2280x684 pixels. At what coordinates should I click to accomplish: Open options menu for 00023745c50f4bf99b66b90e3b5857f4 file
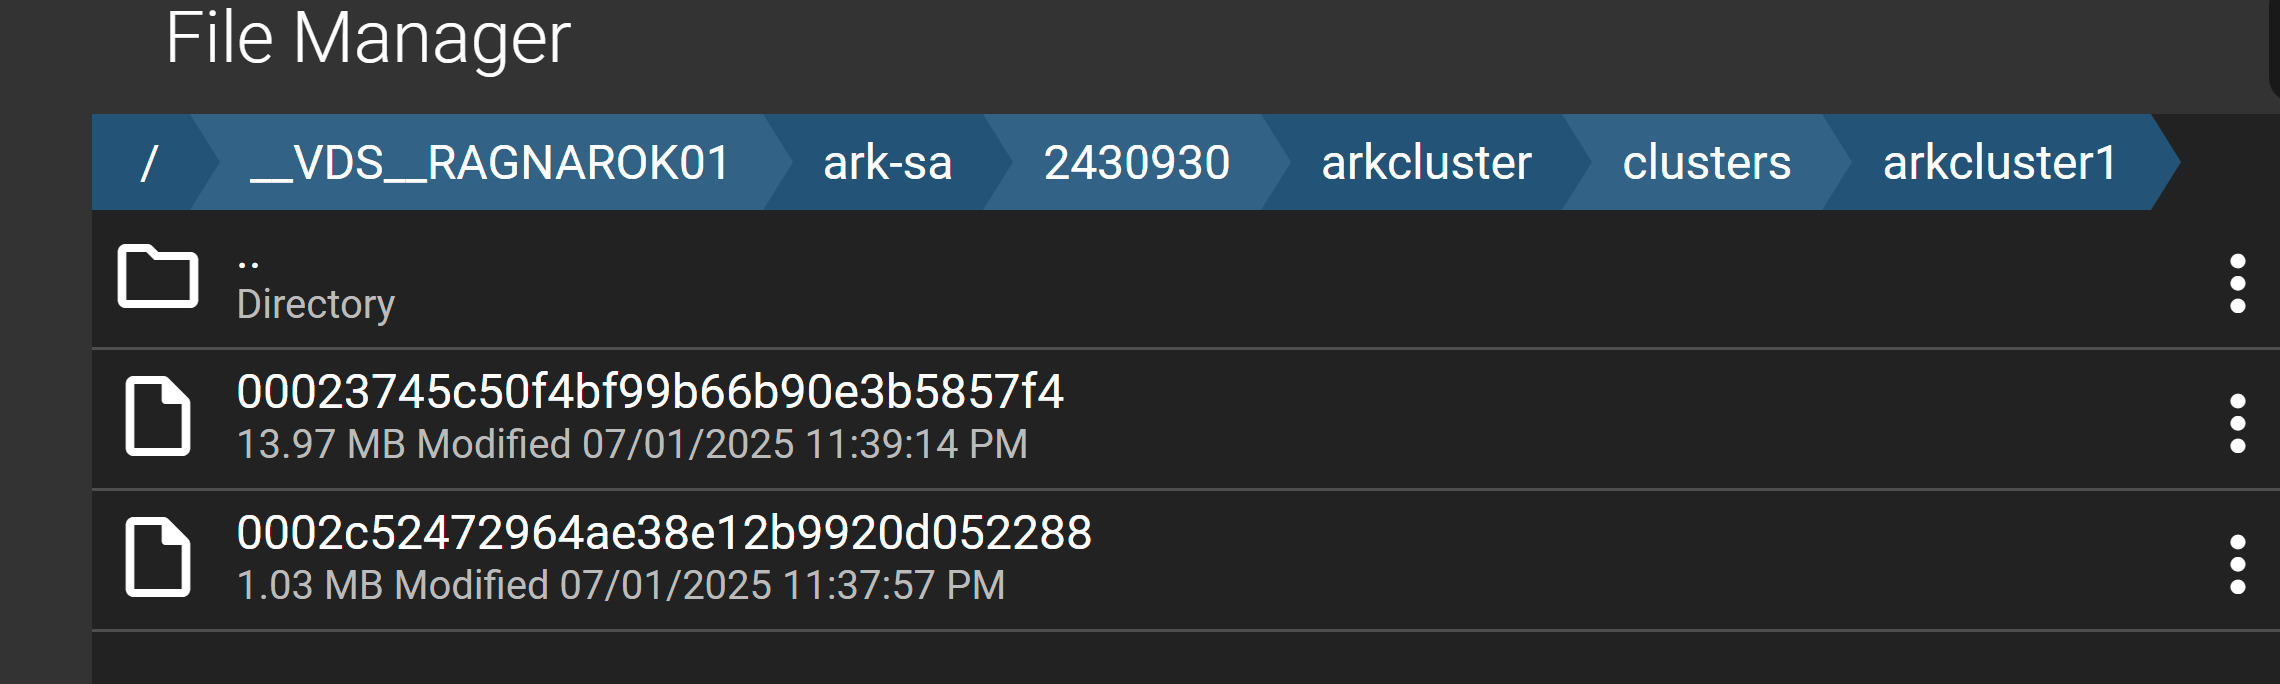pyautogui.click(x=2238, y=423)
